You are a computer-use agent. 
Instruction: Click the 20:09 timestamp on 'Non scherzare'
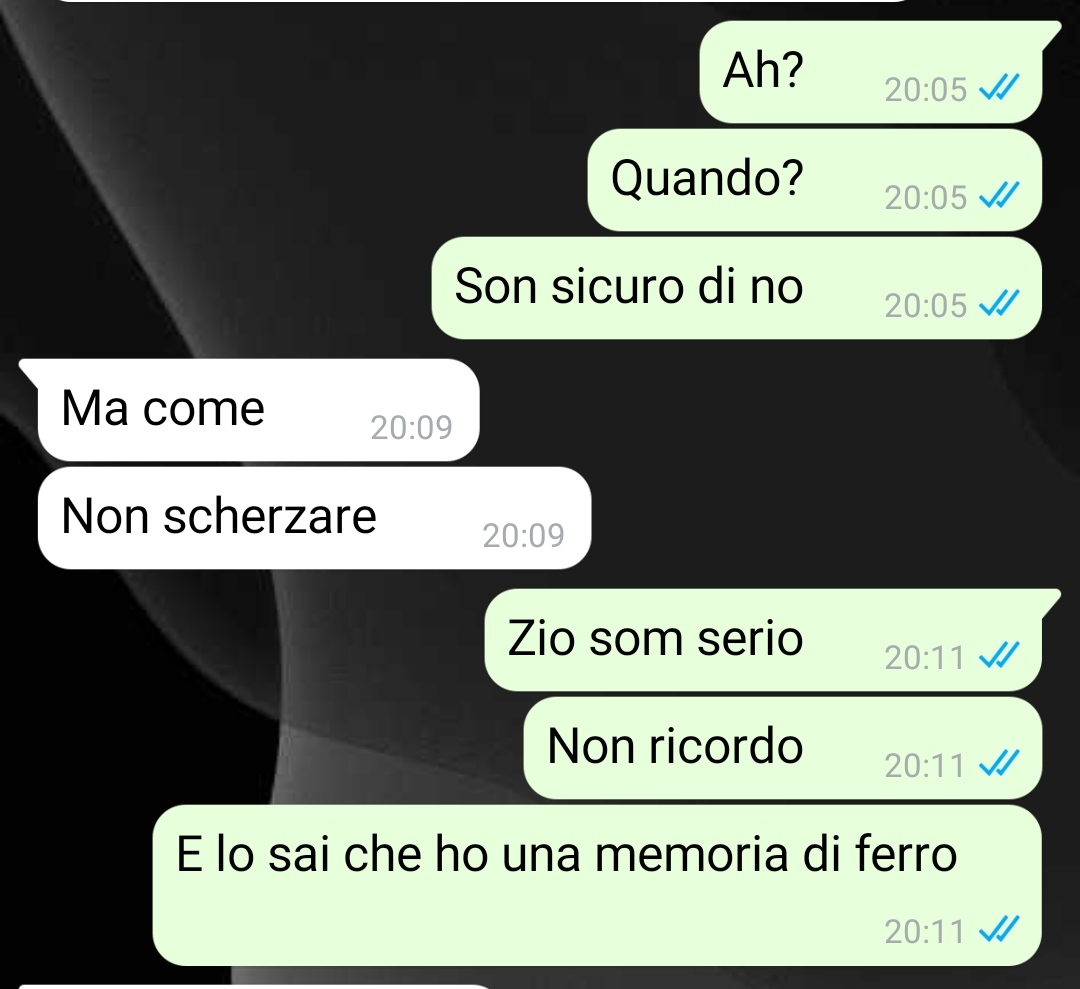point(523,536)
